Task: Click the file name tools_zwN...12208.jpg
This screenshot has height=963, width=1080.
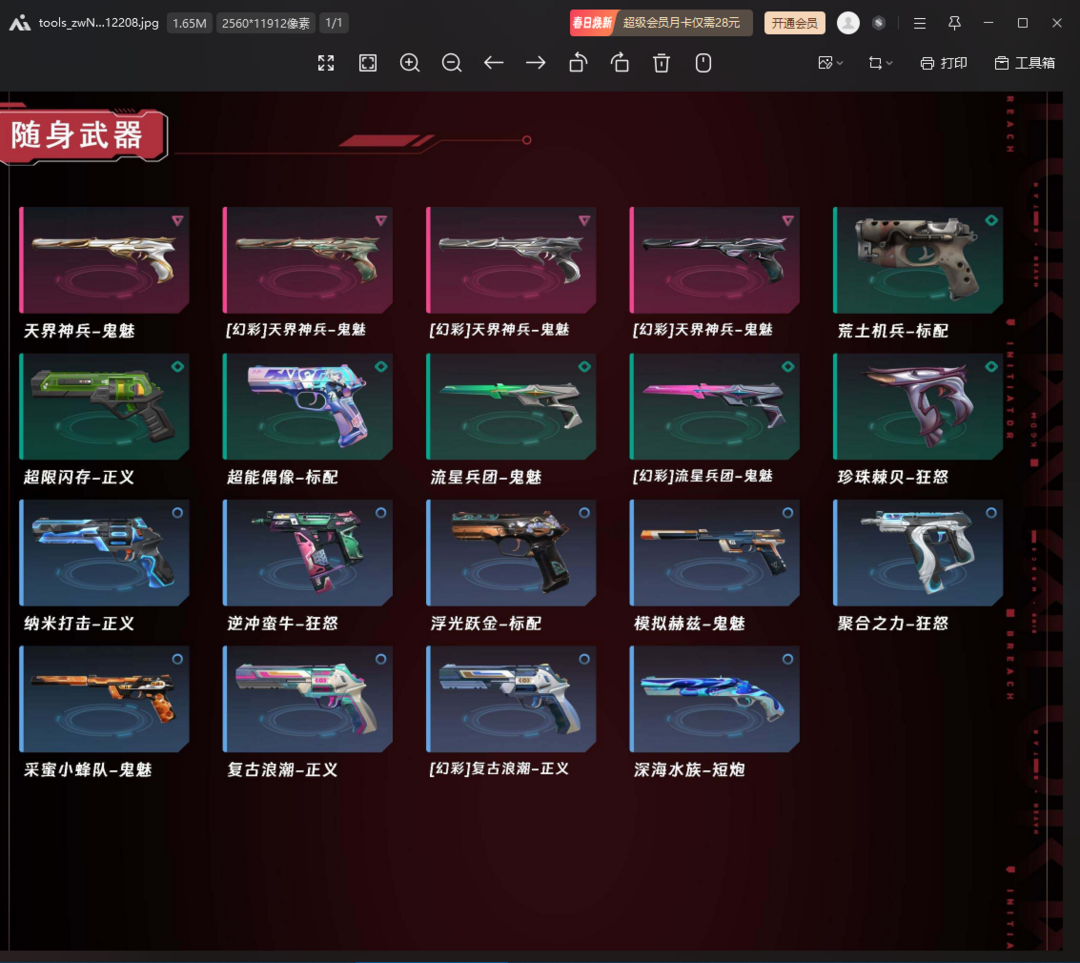Action: pyautogui.click(x=98, y=23)
